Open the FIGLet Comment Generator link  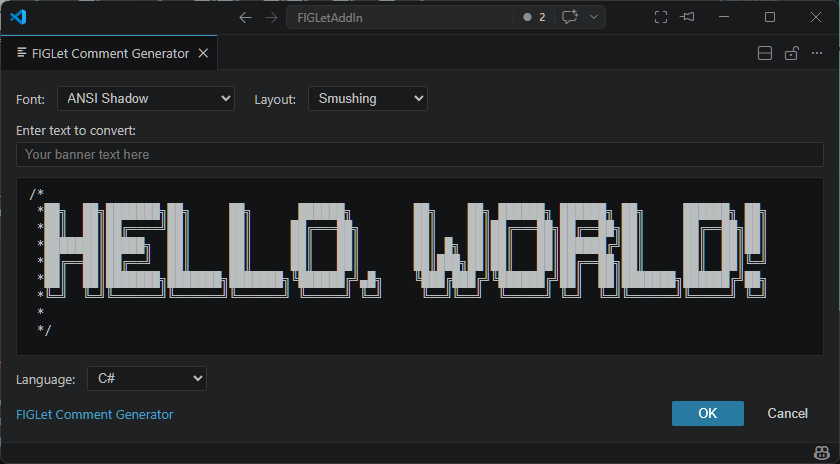[x=95, y=415]
